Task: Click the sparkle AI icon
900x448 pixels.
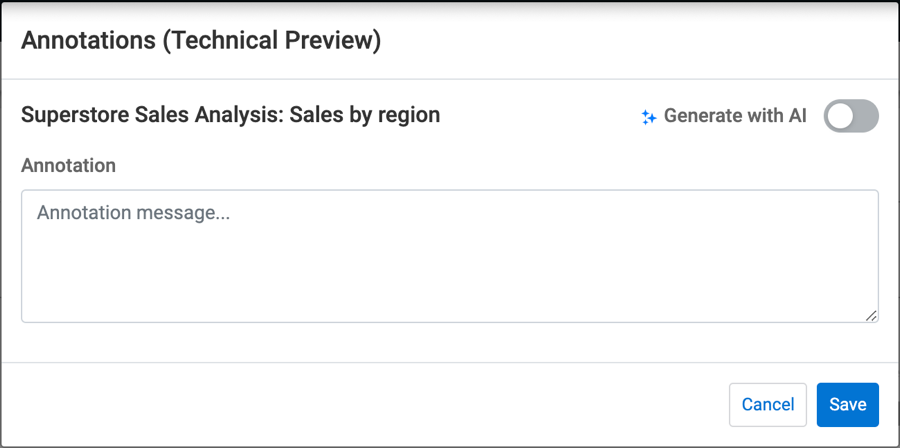Action: click(649, 117)
